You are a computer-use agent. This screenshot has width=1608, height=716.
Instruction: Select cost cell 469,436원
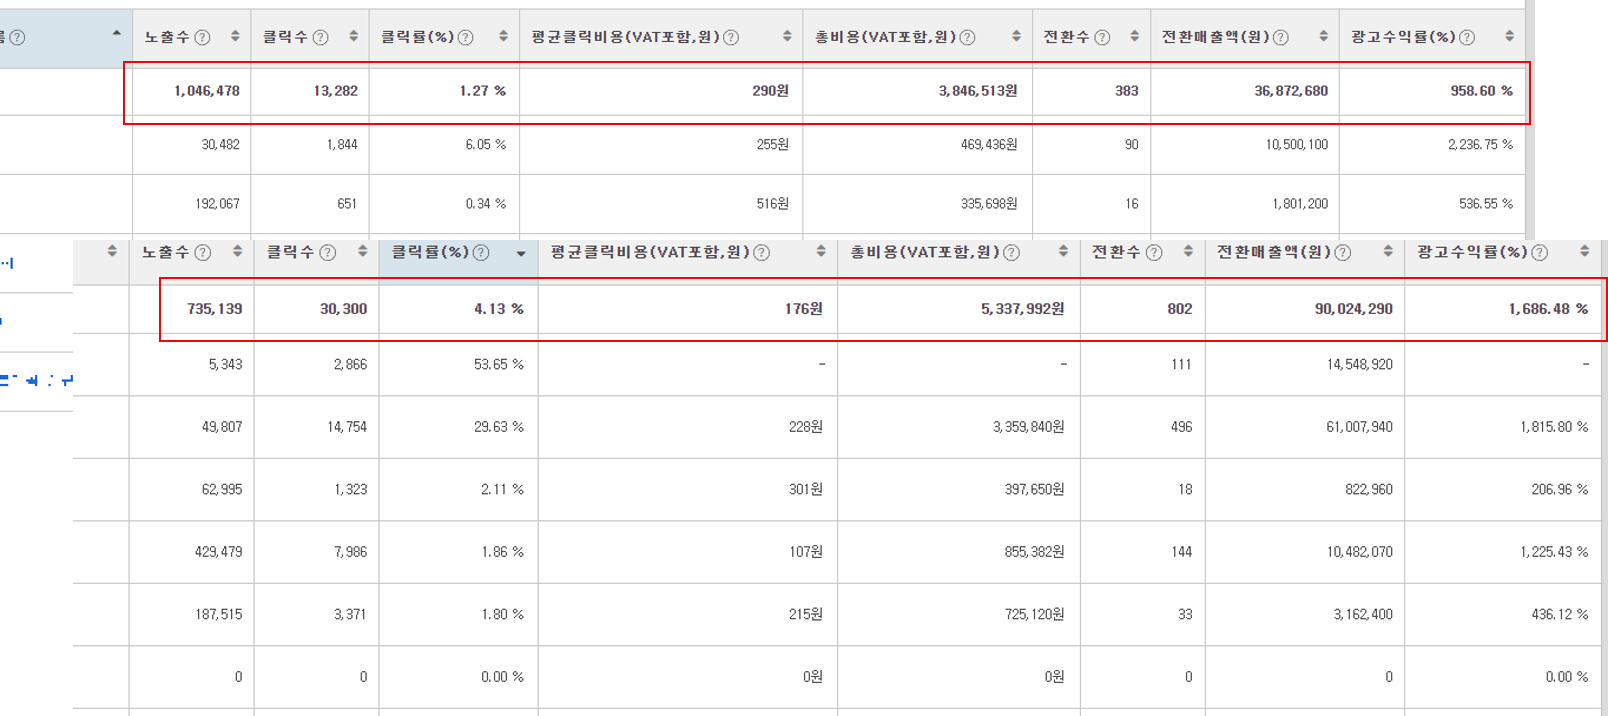click(x=989, y=145)
